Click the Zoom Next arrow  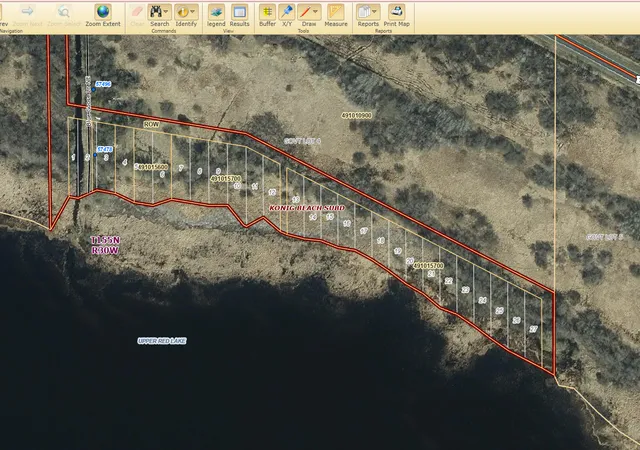27,11
